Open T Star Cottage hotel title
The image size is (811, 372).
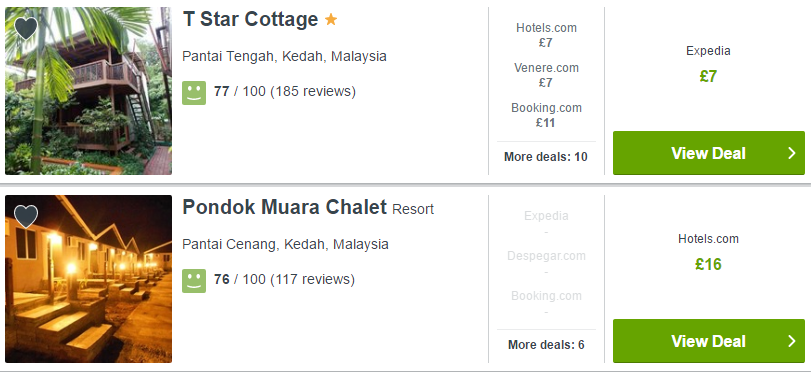point(250,20)
